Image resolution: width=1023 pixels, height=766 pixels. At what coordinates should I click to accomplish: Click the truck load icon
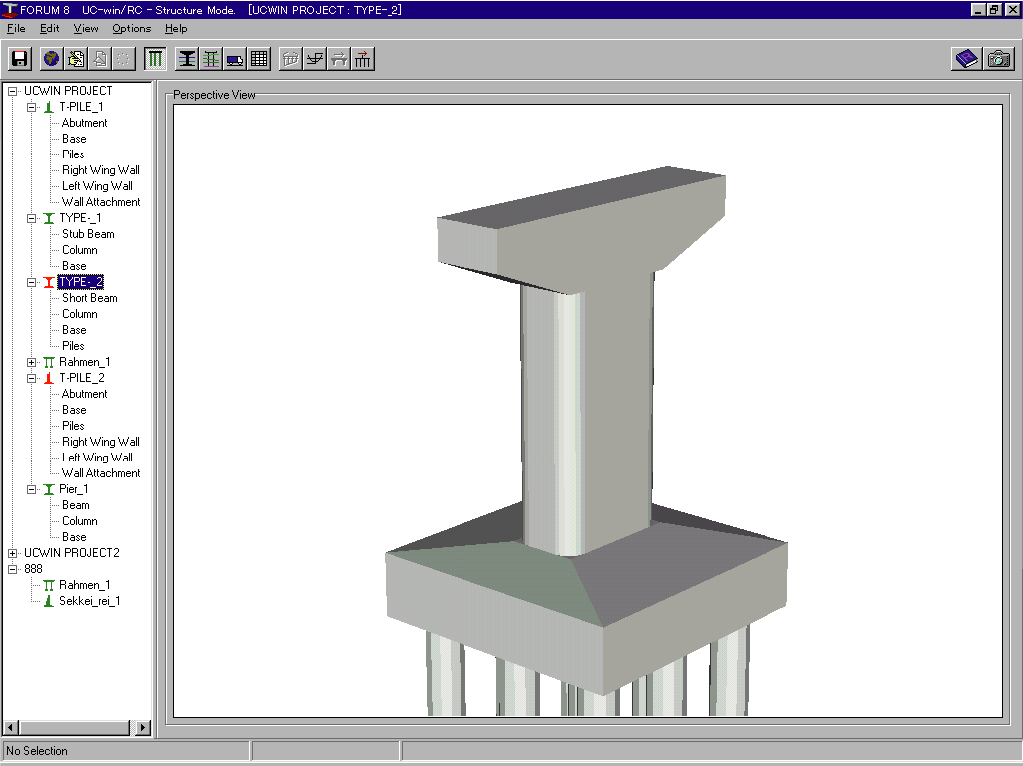235,59
